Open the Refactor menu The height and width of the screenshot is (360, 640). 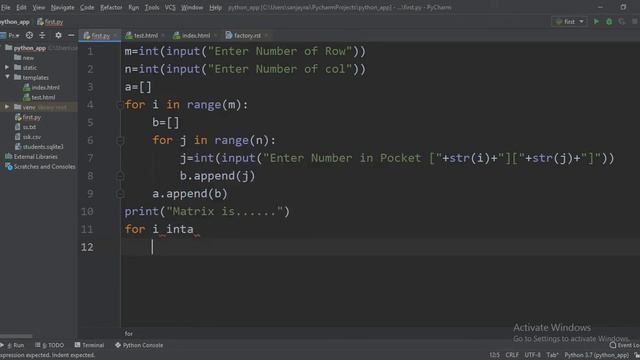[x=111, y=7]
